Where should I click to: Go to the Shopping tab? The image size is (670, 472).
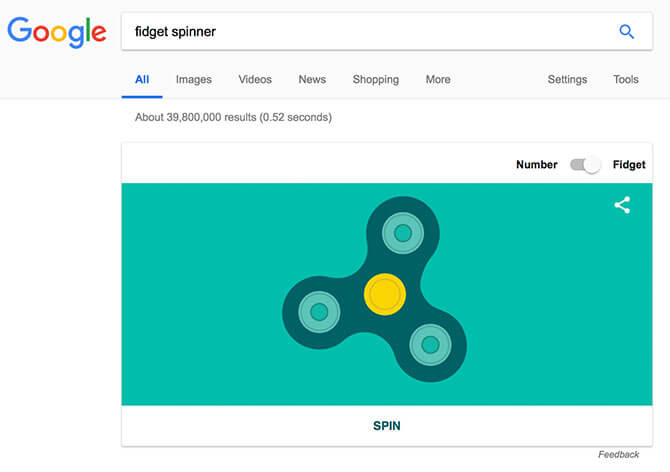pos(376,79)
